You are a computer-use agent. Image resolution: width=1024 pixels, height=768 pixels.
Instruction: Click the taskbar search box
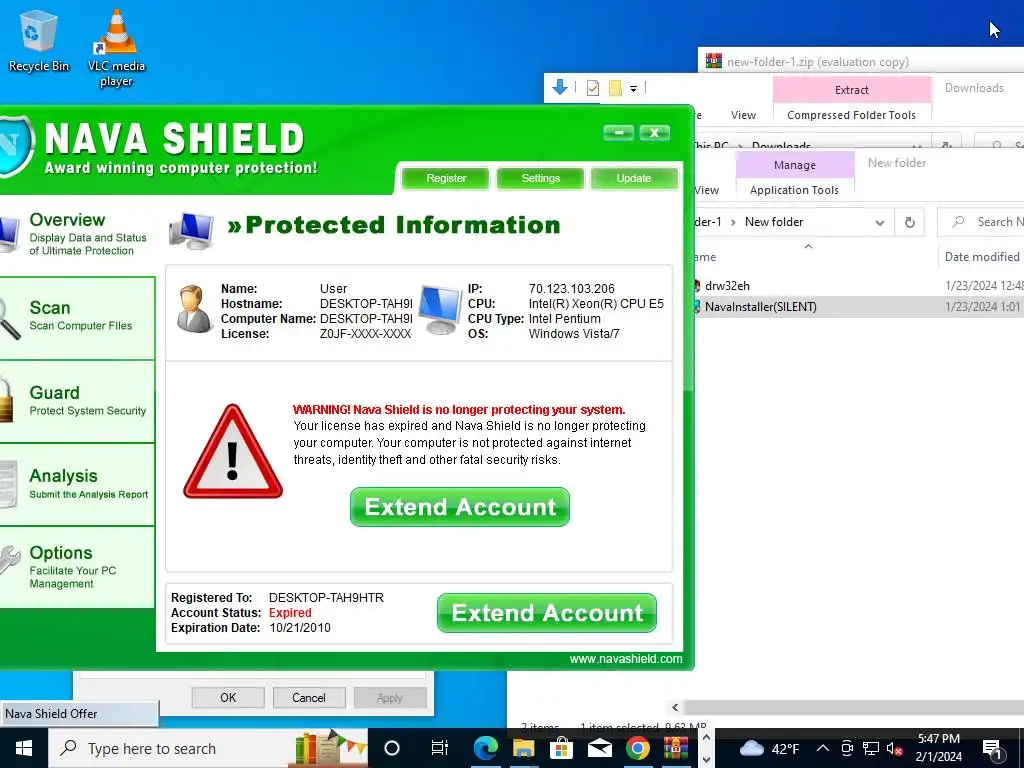tap(208, 748)
